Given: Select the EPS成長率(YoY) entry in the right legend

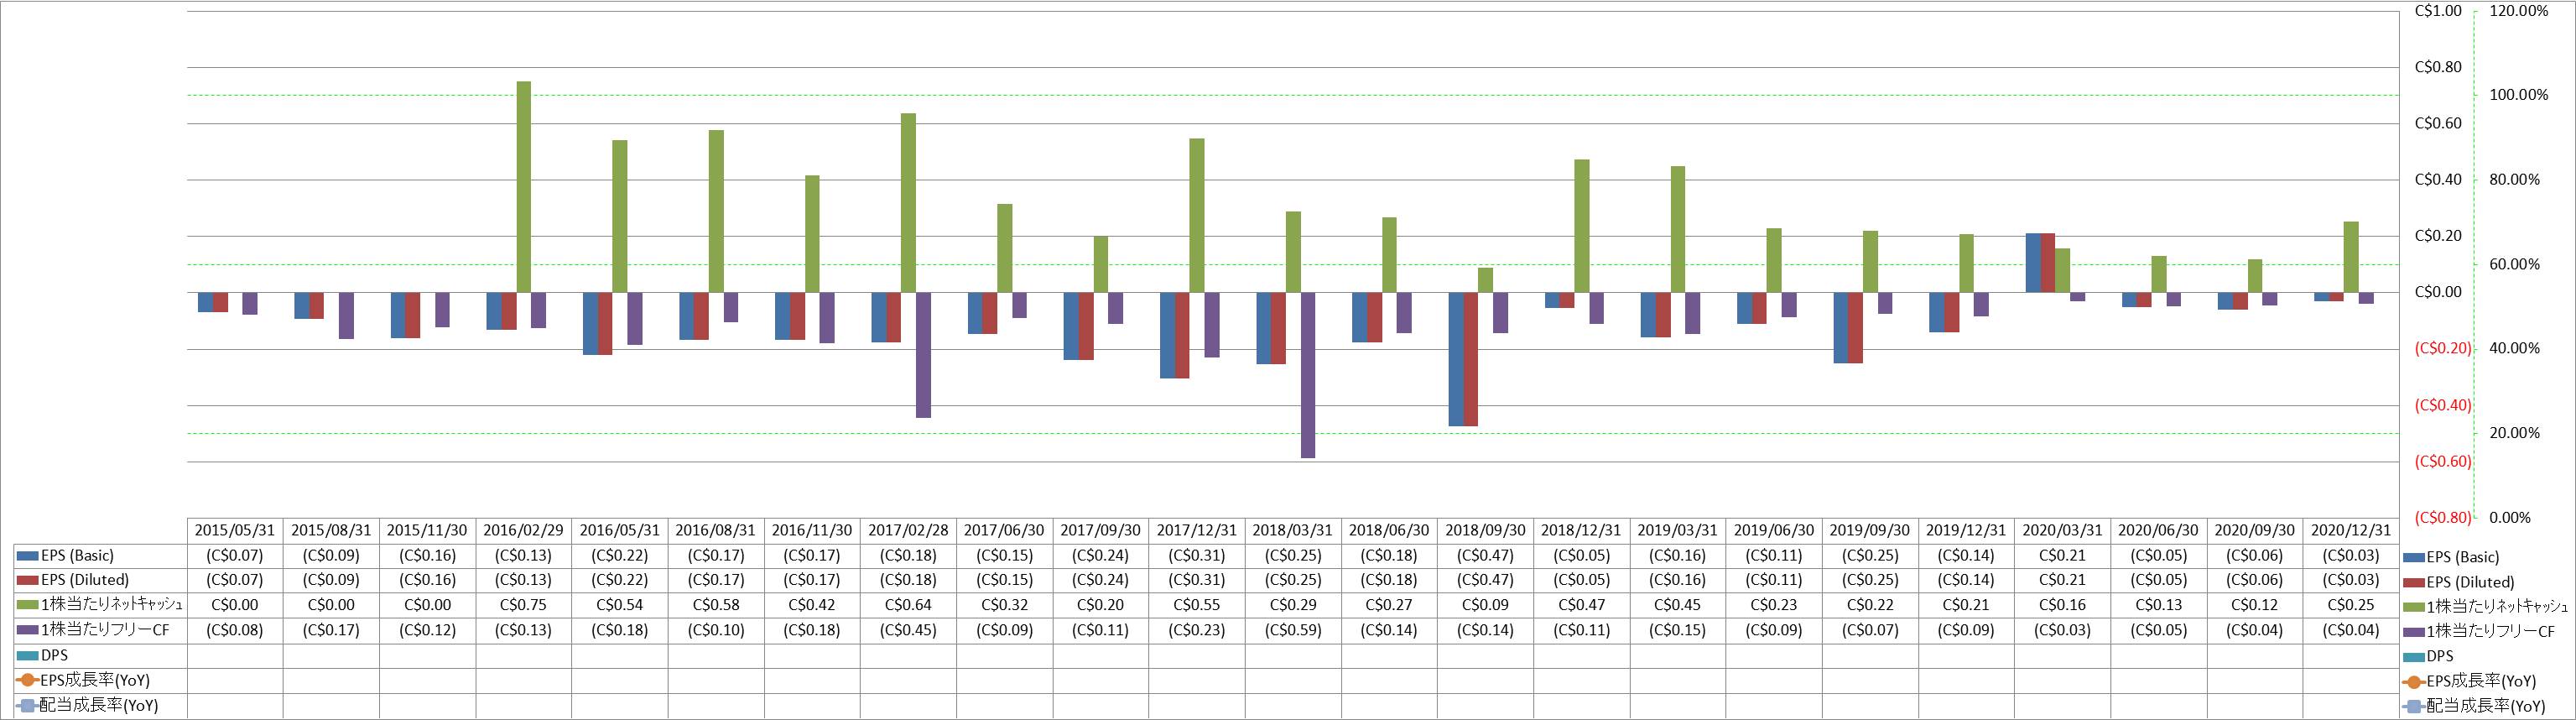Looking at the screenshot, I should pyautogui.click(x=2470, y=682).
